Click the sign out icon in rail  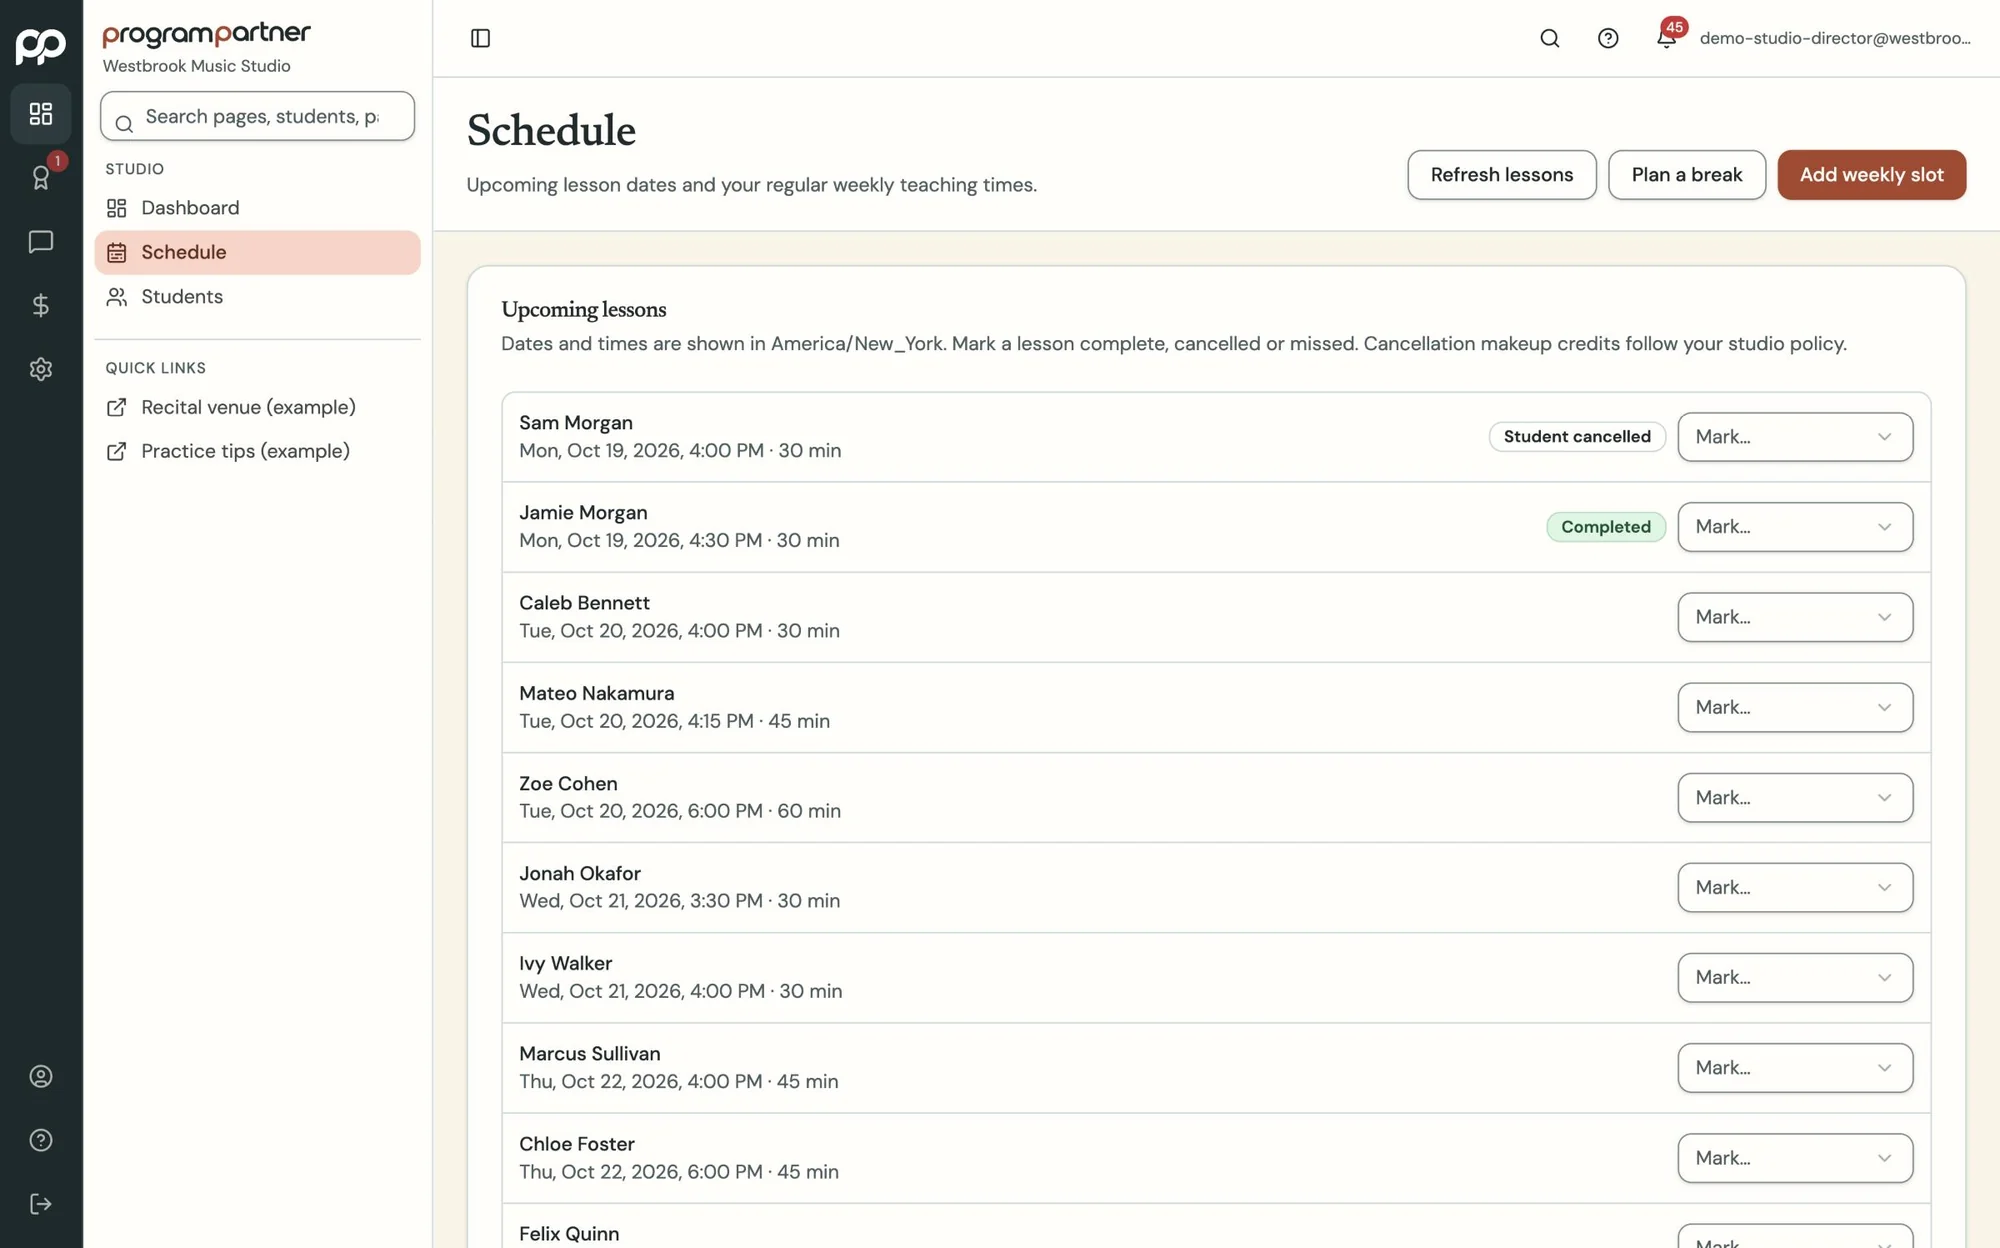41,1204
